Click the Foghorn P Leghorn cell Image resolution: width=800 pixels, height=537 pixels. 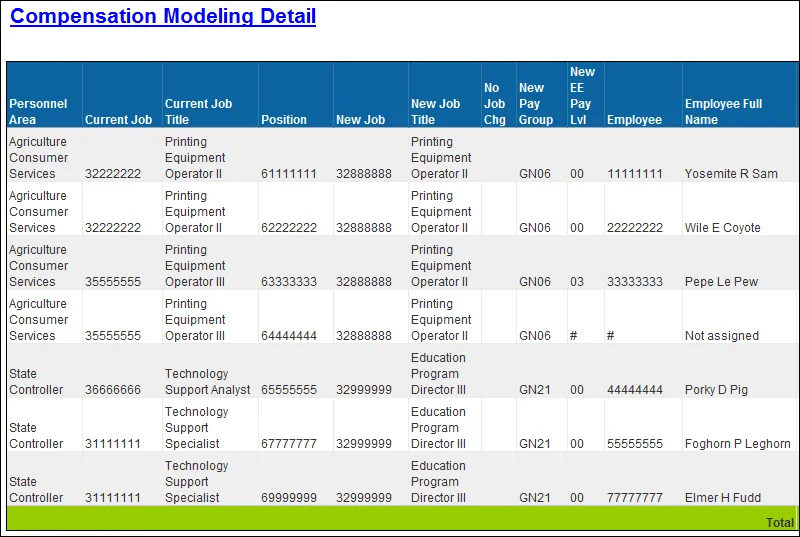737,444
